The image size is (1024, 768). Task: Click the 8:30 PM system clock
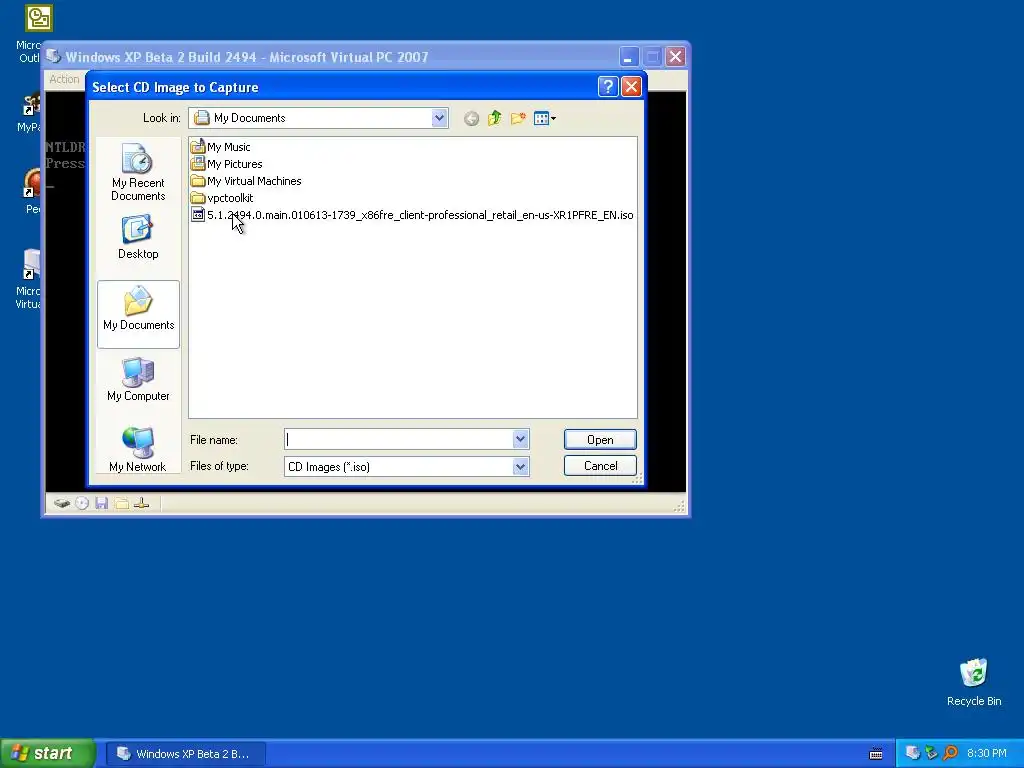click(987, 753)
